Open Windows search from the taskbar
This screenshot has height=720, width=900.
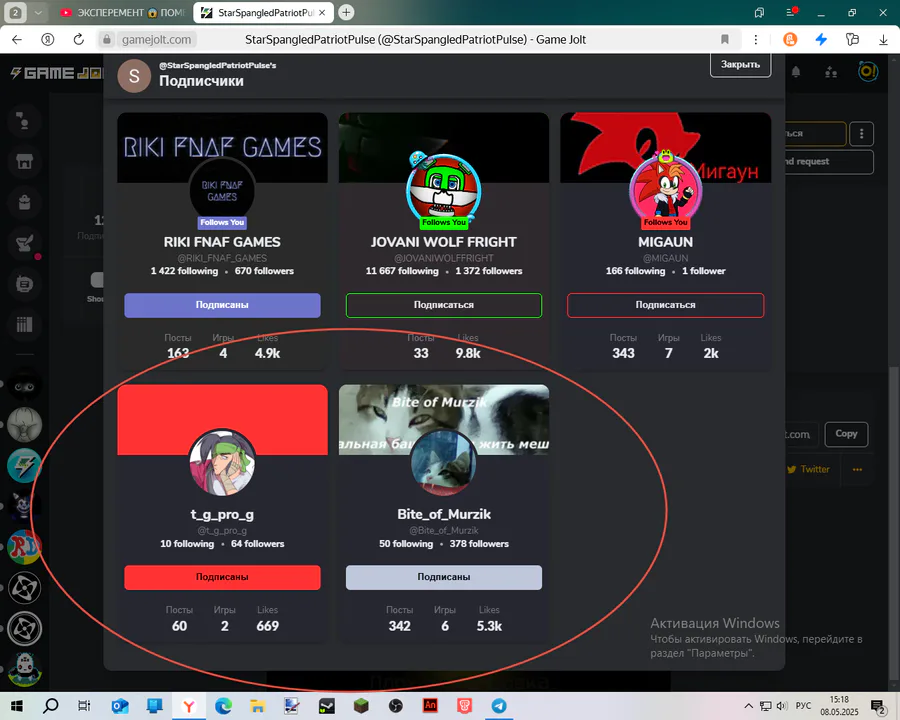point(51,706)
